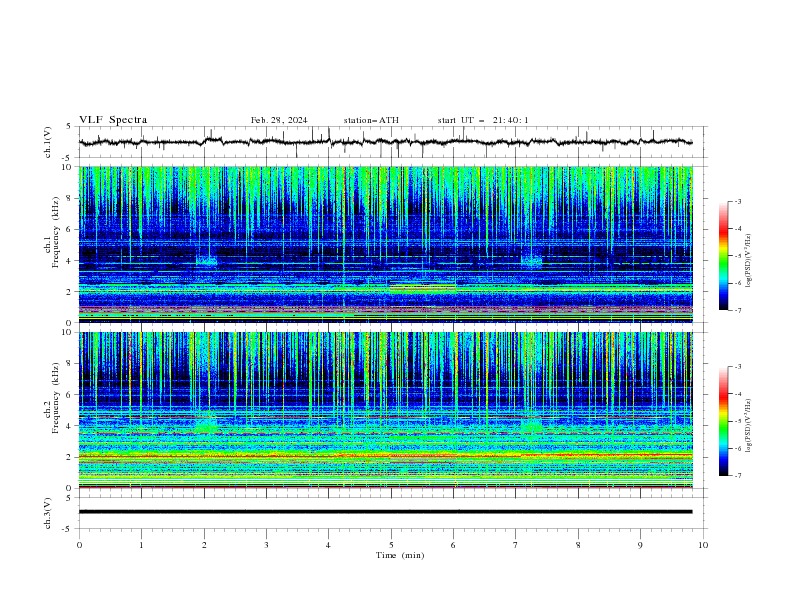Click the ch.2 color bar log(PSD) label
The height and width of the screenshot is (612, 792).
pyautogui.click(x=748, y=425)
